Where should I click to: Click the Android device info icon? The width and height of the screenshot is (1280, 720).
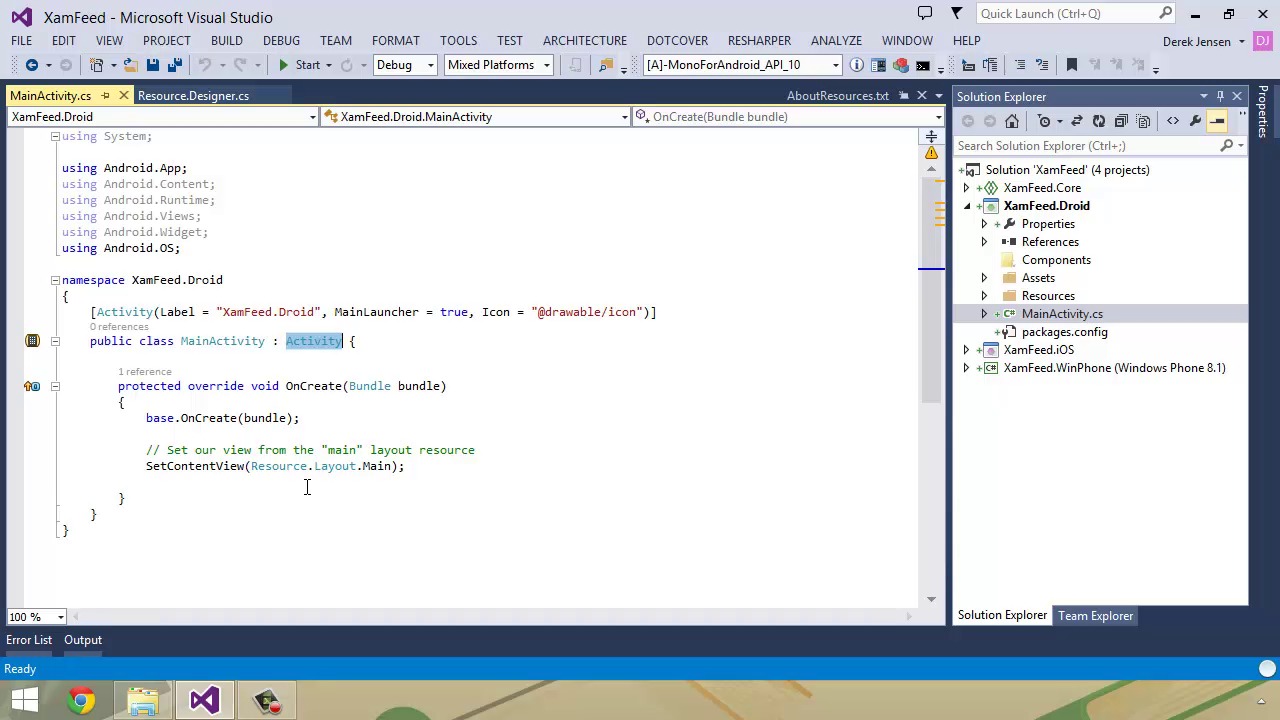coord(857,65)
